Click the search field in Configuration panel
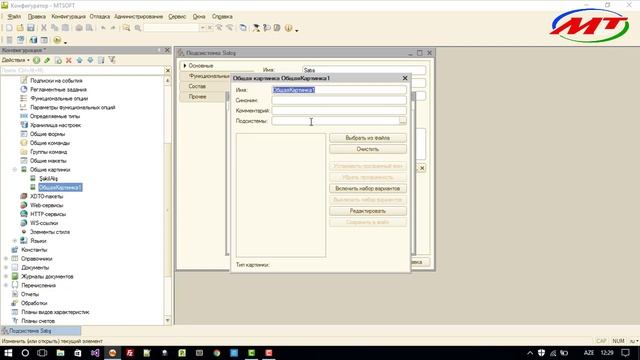Viewport: 640px width, 360px height. point(82,71)
